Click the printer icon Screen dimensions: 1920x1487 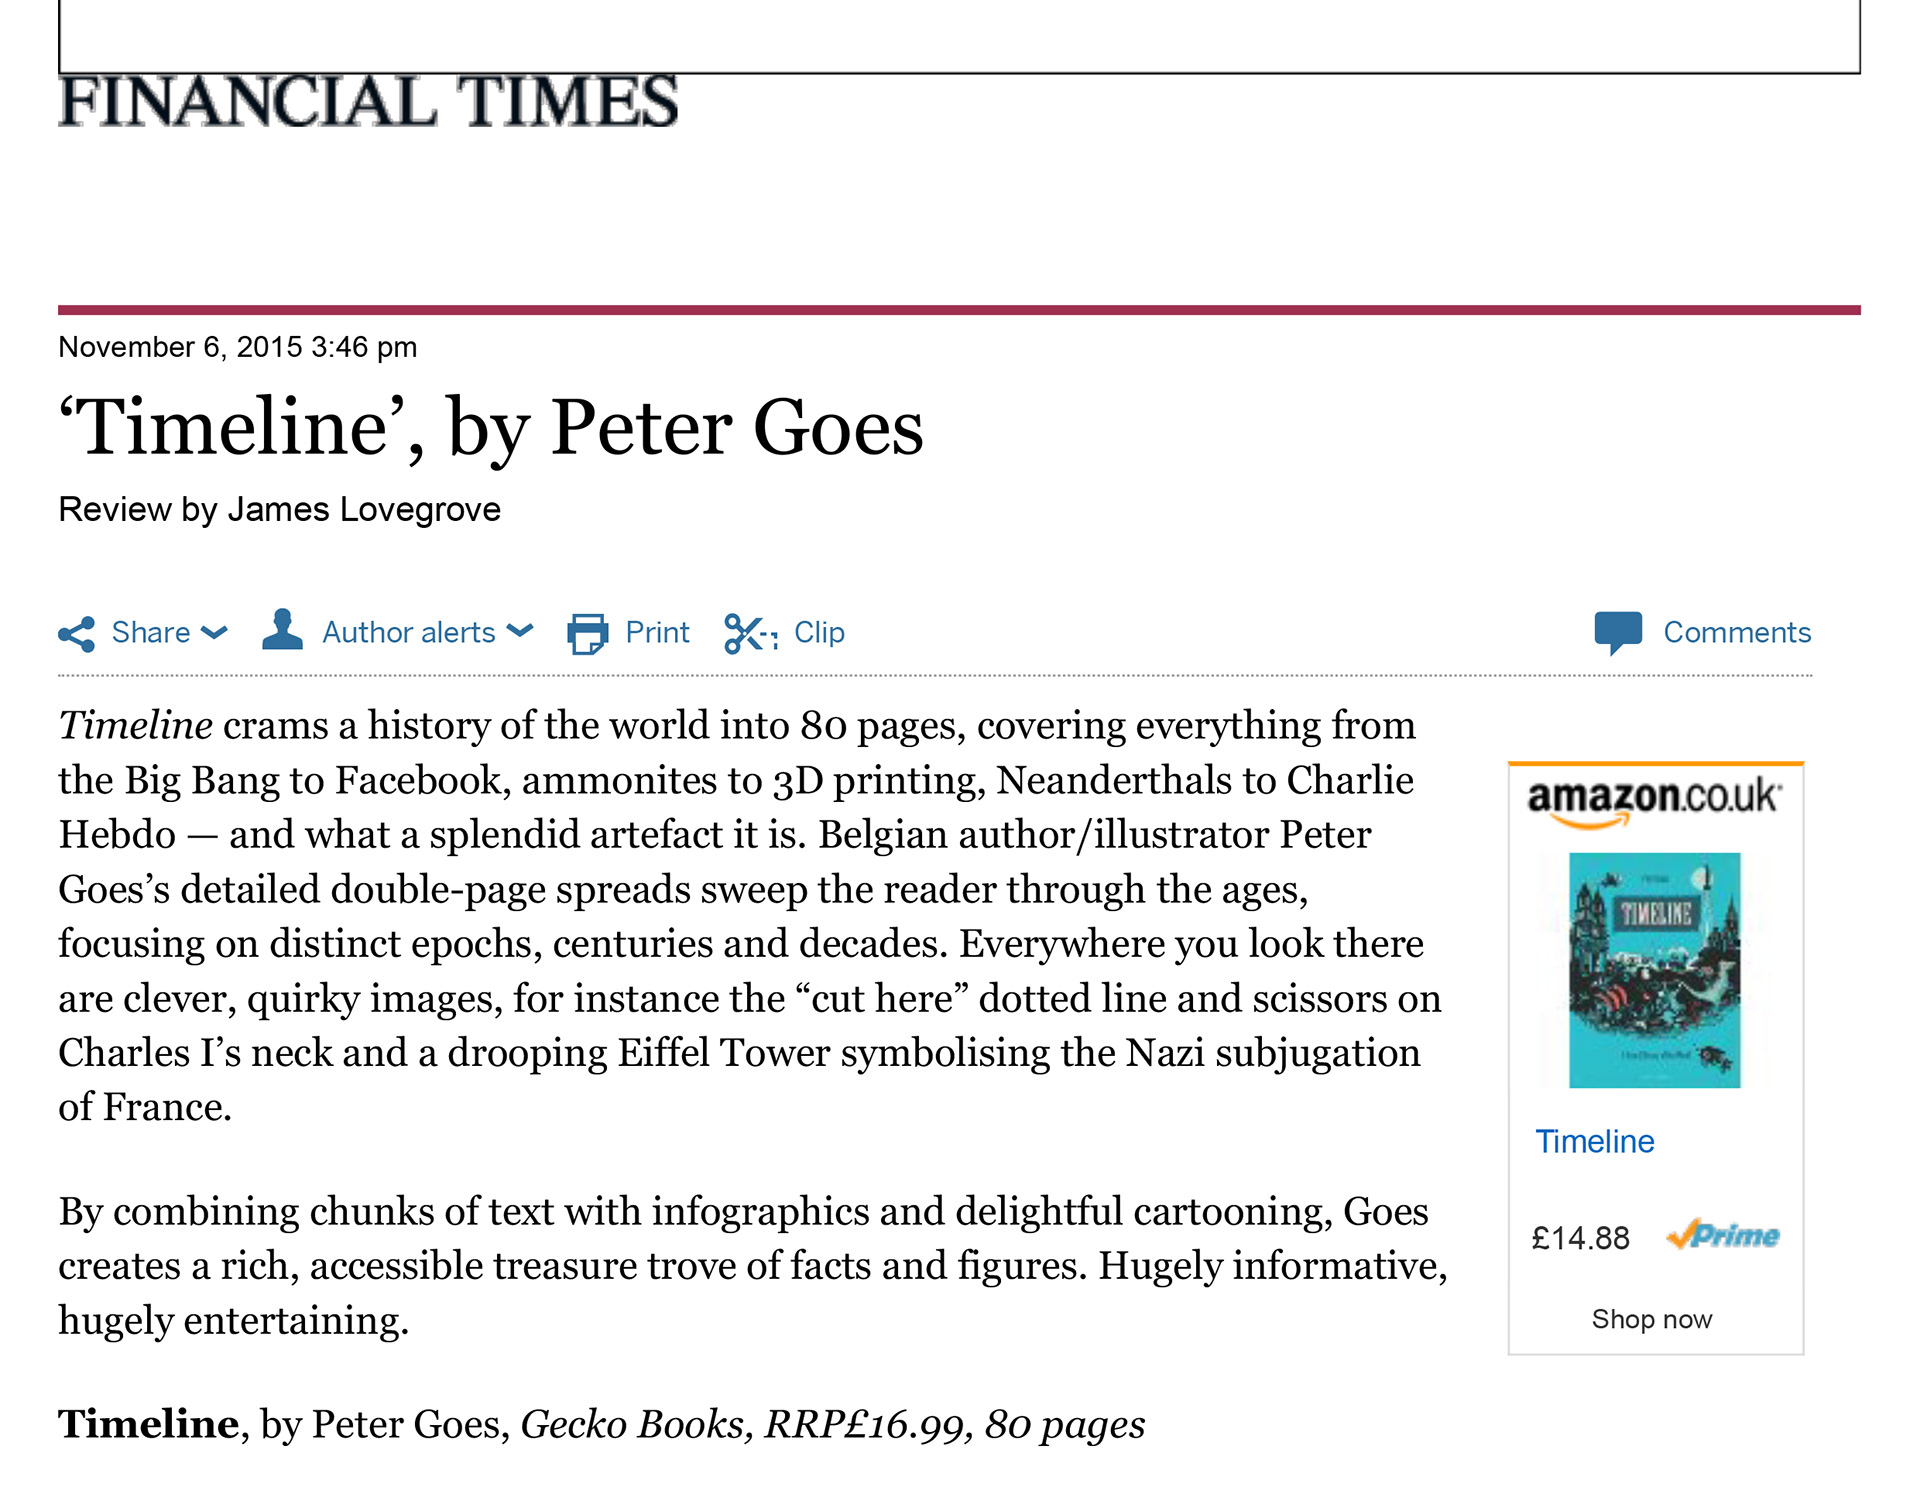(587, 634)
